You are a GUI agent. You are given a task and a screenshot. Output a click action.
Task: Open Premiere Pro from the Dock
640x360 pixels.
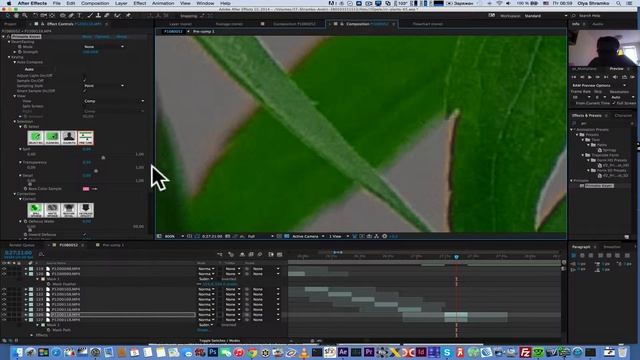point(369,351)
